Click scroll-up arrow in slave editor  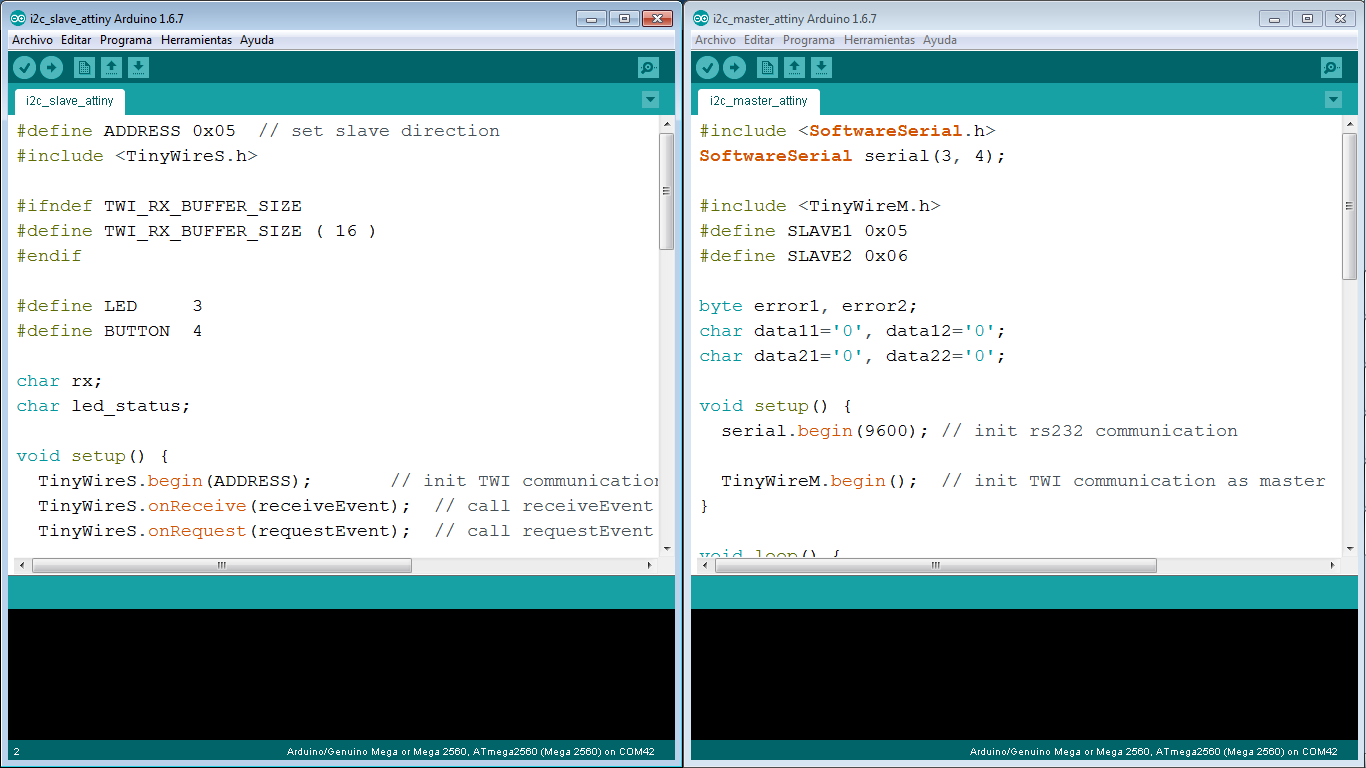point(667,124)
